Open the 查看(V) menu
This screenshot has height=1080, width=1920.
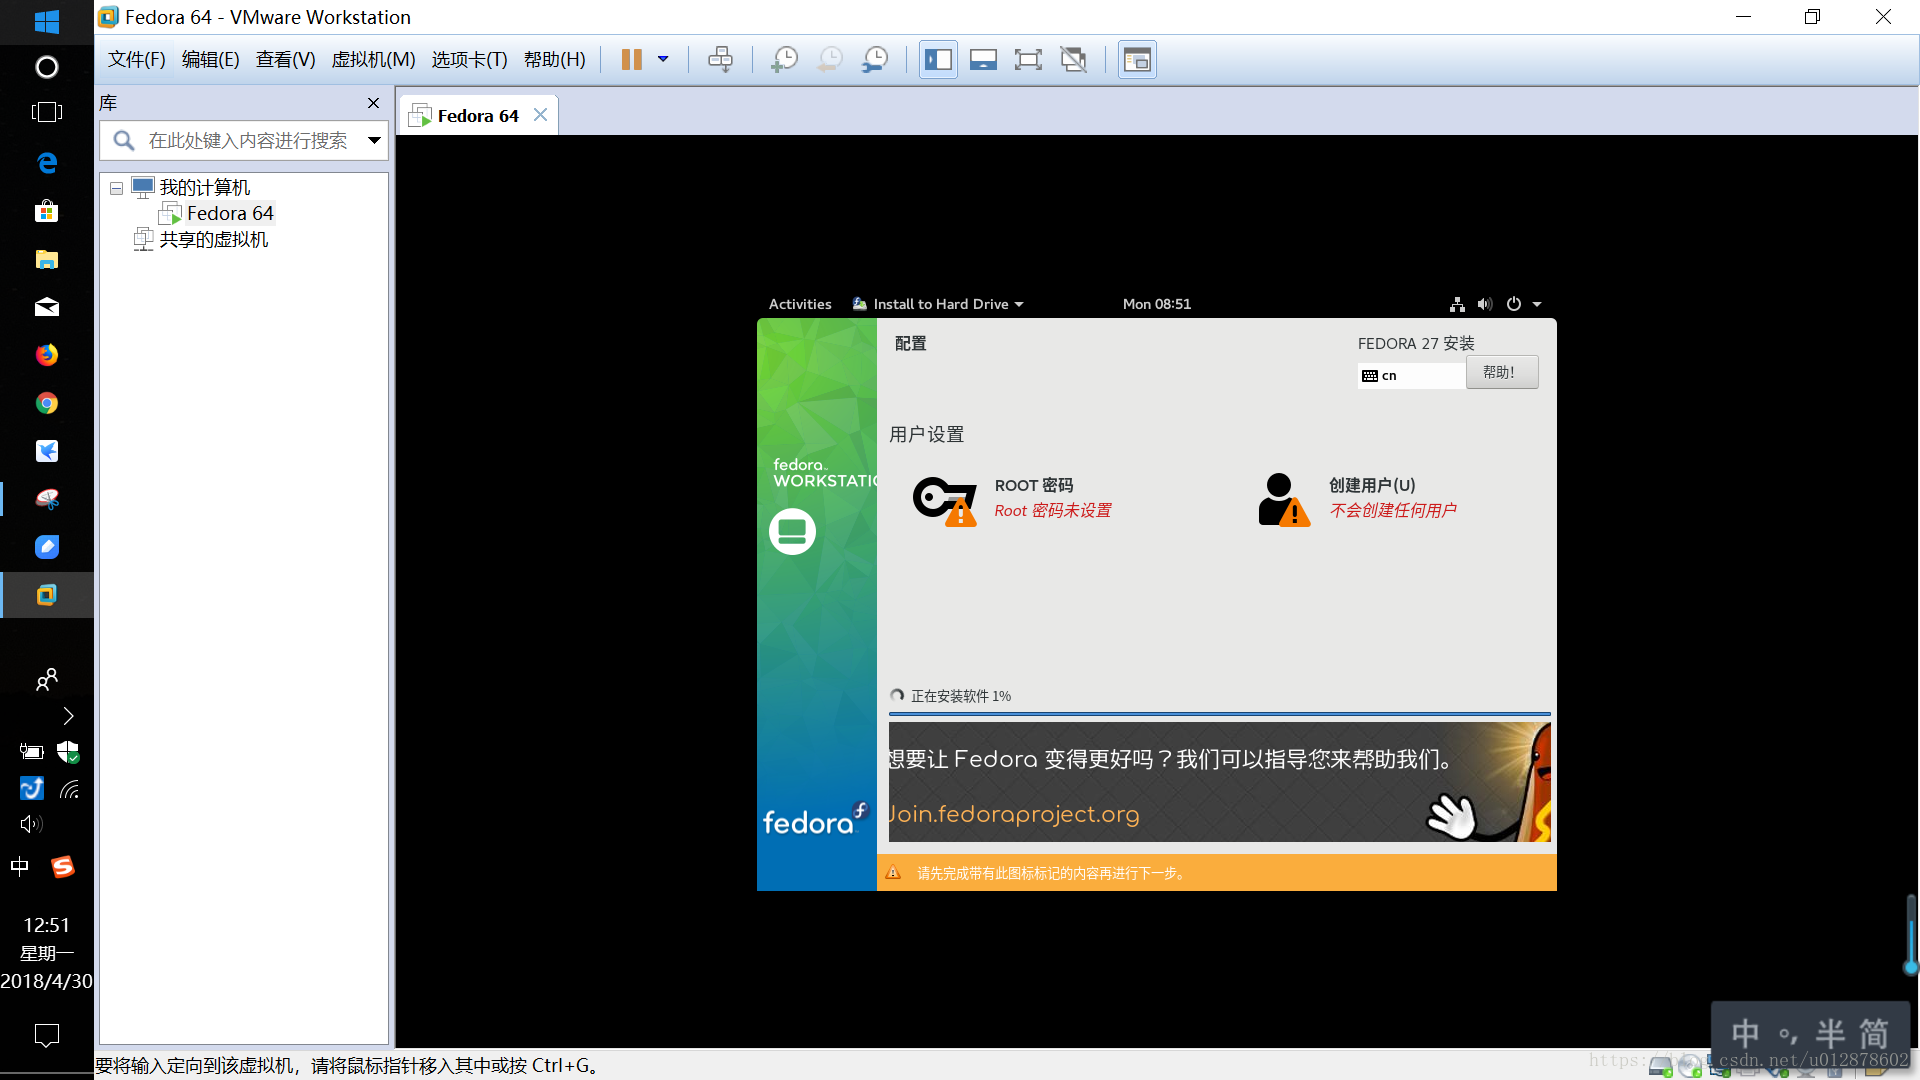click(286, 60)
